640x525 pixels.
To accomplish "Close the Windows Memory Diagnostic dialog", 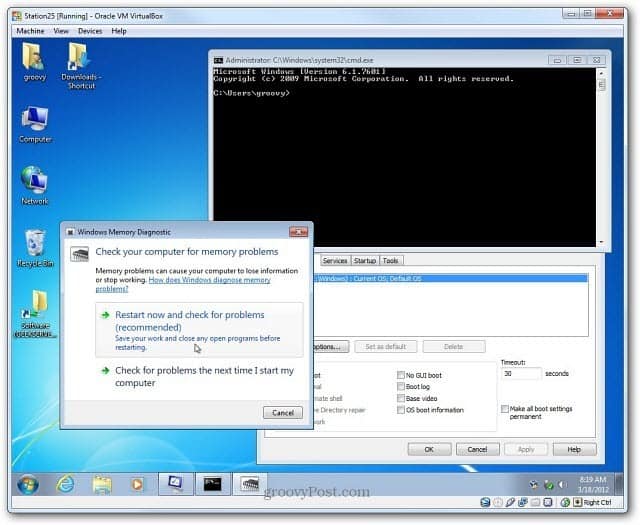I will click(298, 232).
